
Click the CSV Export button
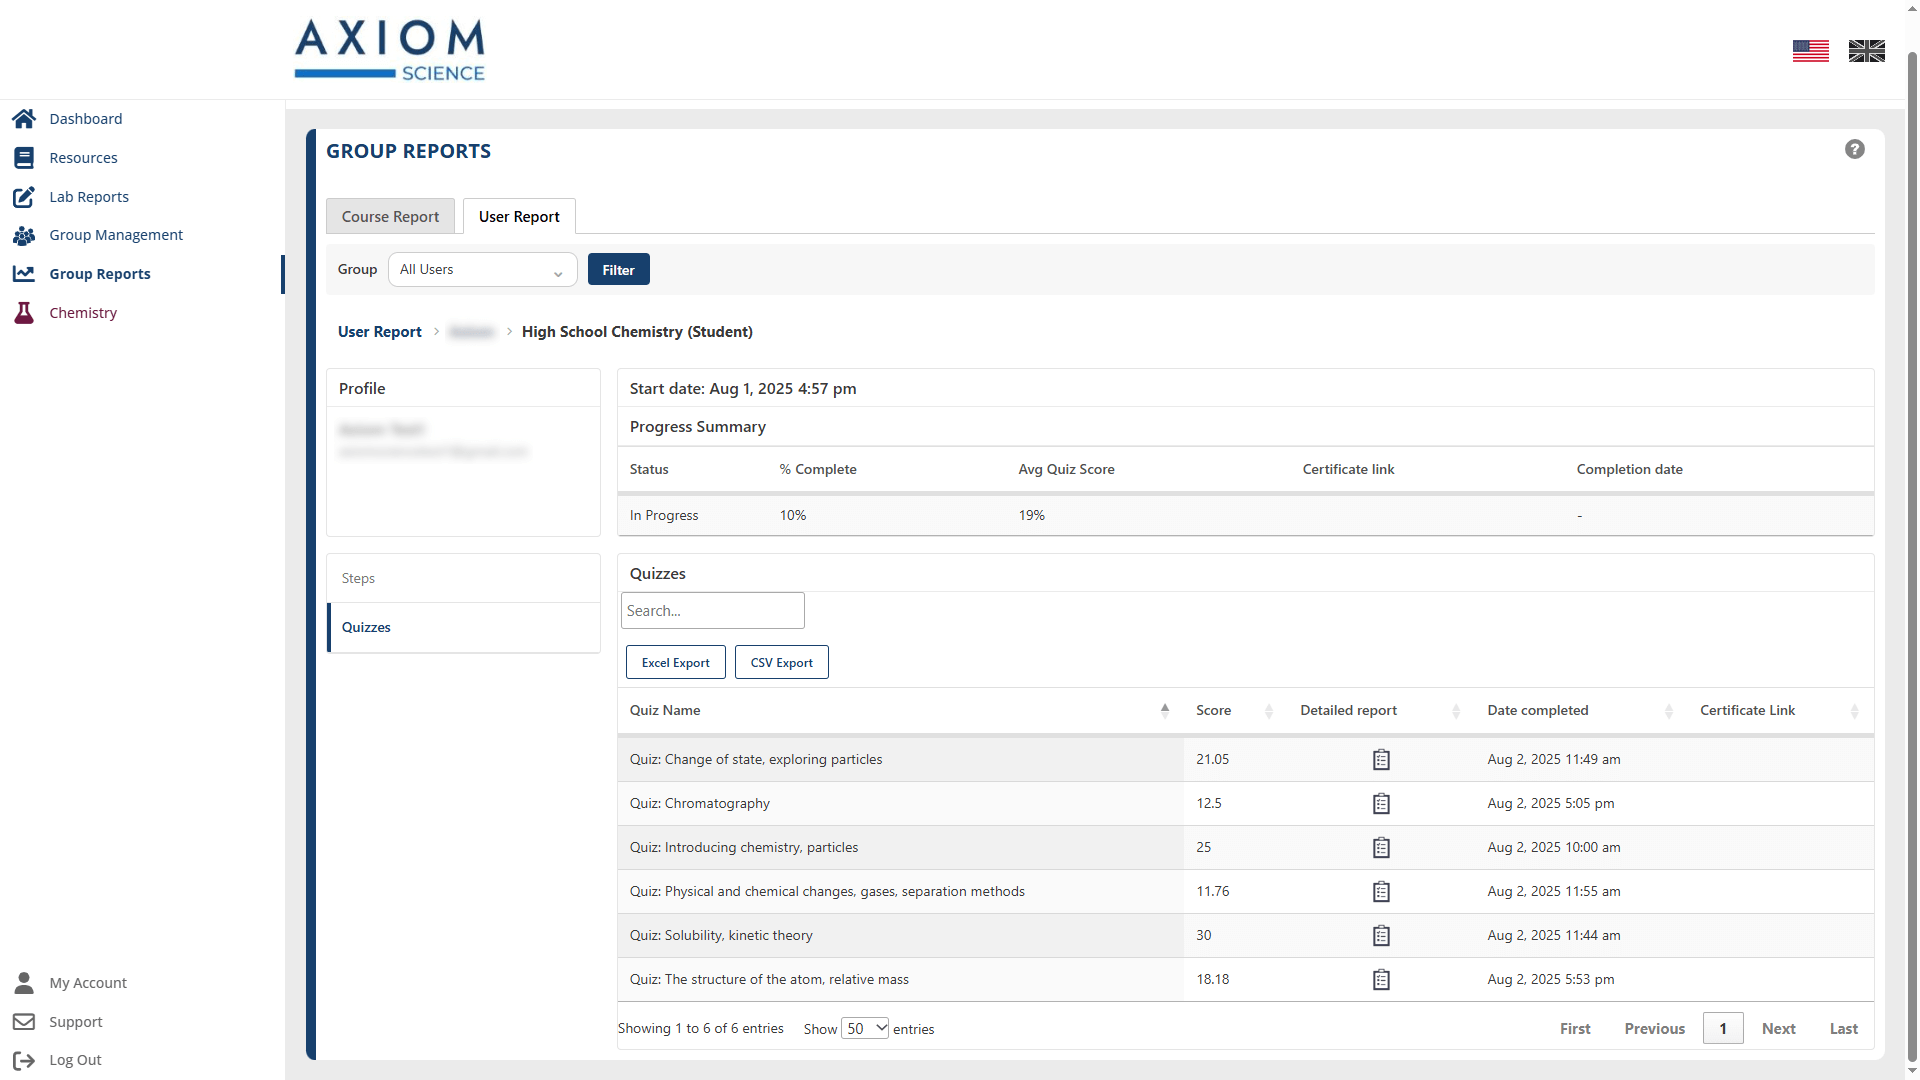point(781,663)
